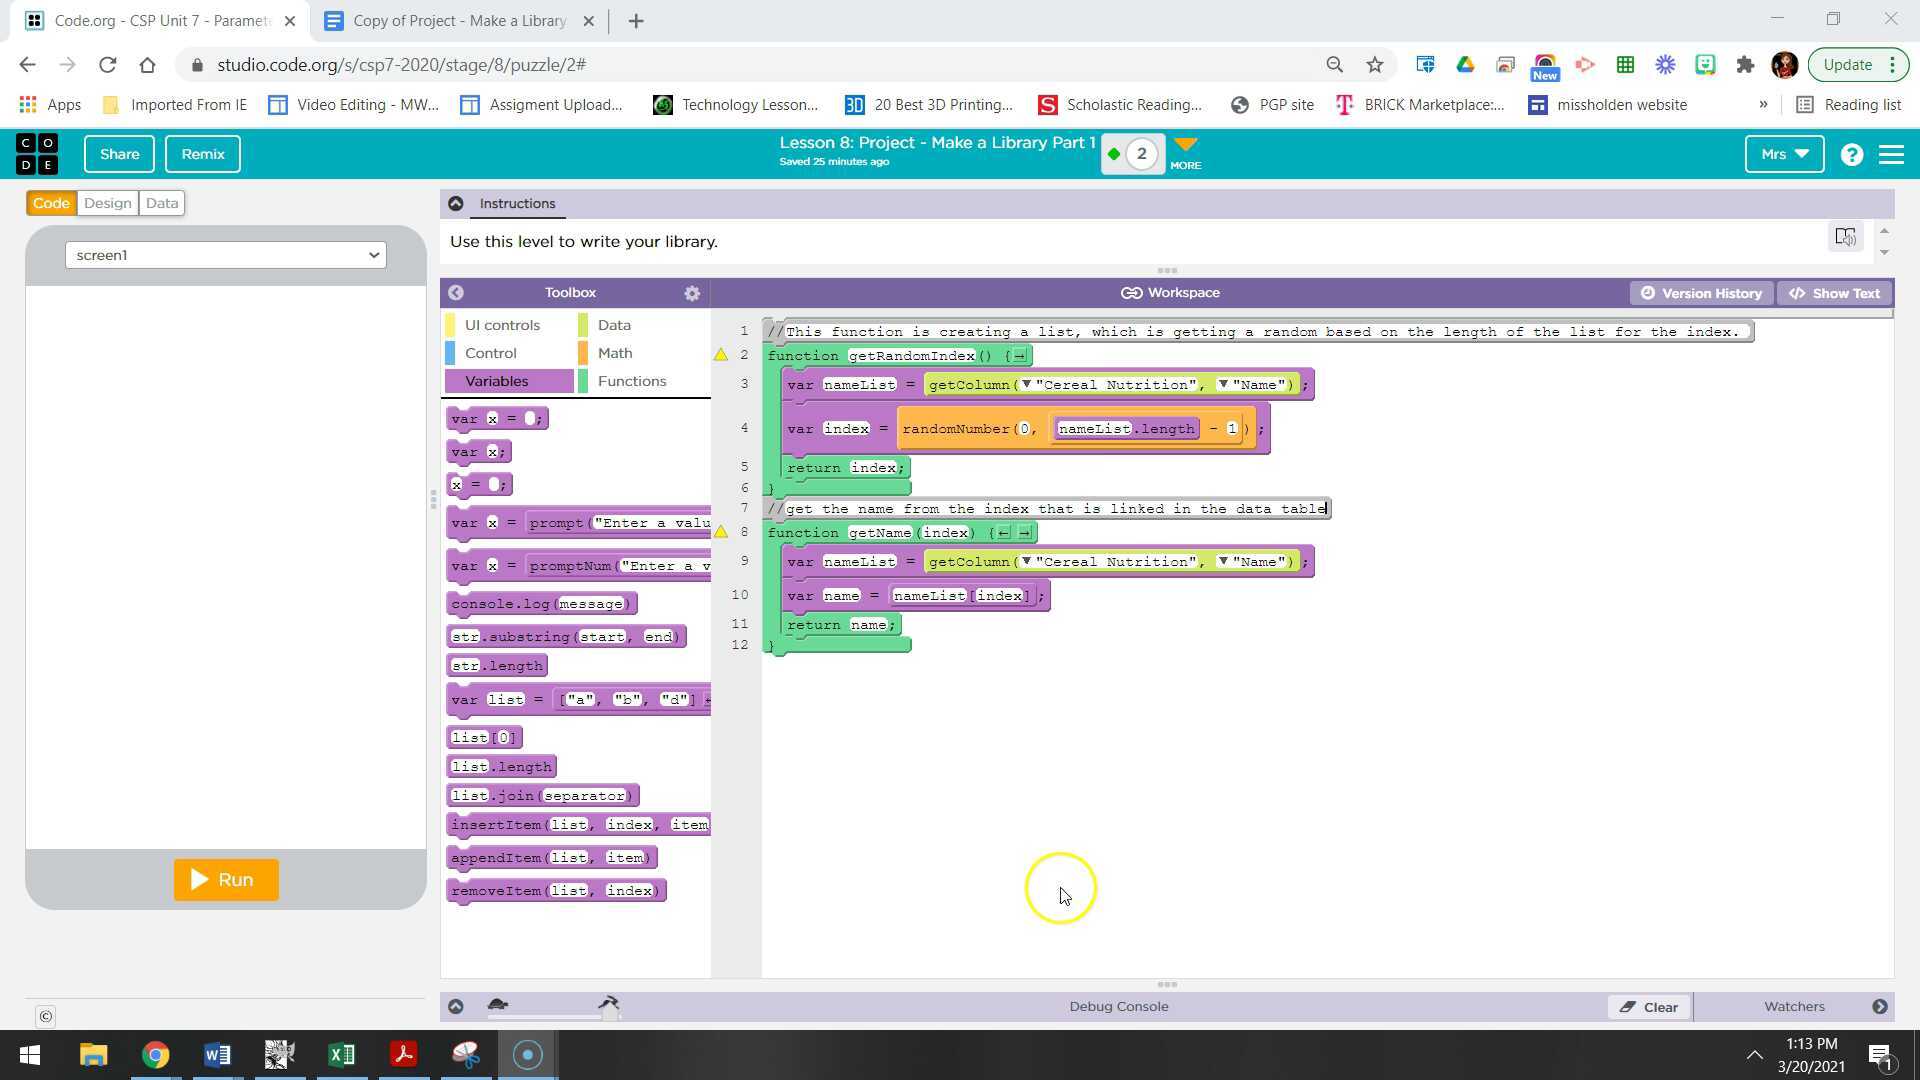1920x1080 pixels.
Task: Toggle Show Text mode in the Workspace
Action: pos(1834,293)
